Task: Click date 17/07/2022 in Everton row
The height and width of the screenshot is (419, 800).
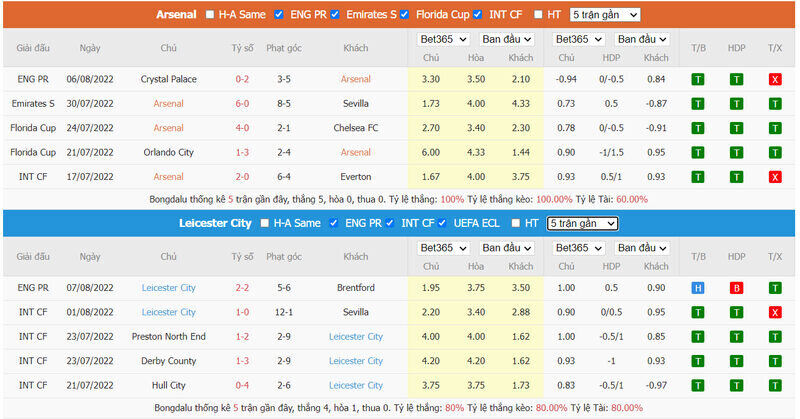Action: point(90,177)
